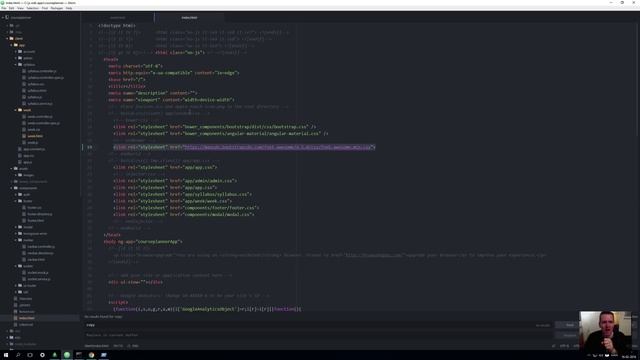Collapse the week folder arrow
This screenshot has width=640, height=360.
[x=16, y=110]
